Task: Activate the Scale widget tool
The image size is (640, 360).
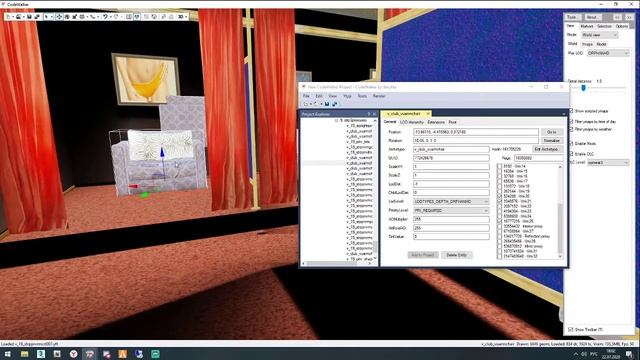Action: [x=74, y=17]
